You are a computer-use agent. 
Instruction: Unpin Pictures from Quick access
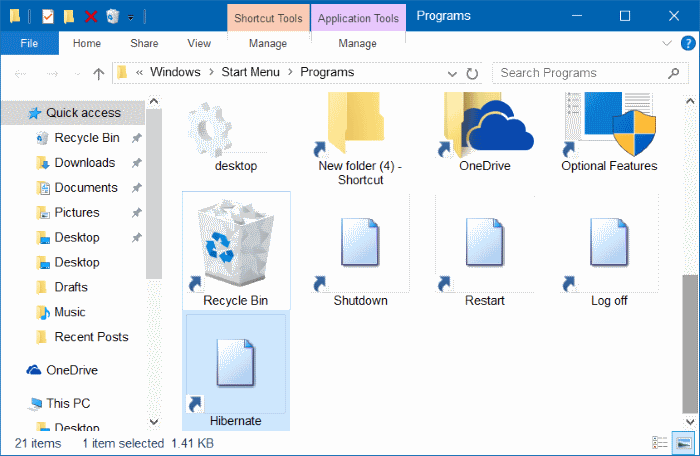(136, 213)
